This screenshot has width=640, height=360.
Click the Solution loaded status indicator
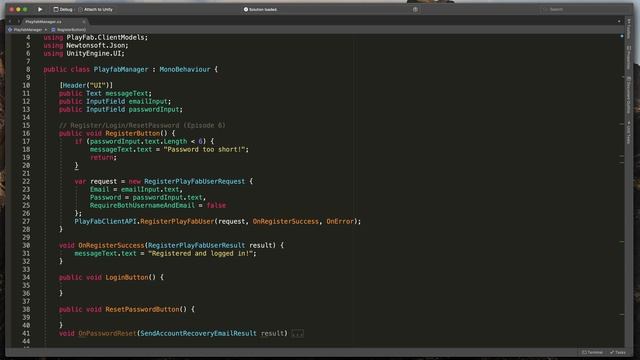click(x=261, y=9)
